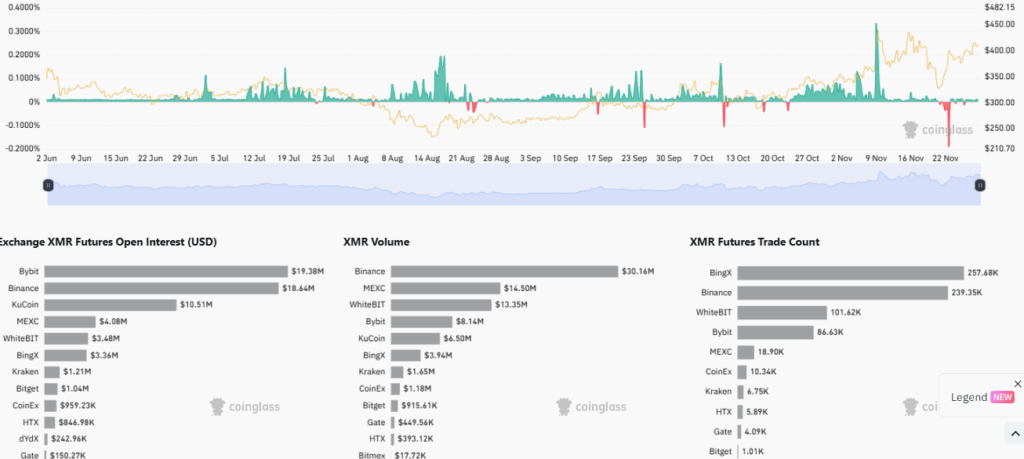This screenshot has width=1024, height=459.
Task: Click the Binance $30.16M volume bar
Action: point(504,271)
